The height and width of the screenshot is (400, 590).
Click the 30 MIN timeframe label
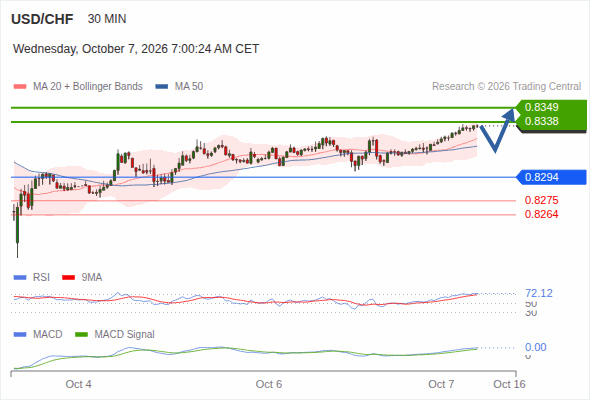pos(107,19)
